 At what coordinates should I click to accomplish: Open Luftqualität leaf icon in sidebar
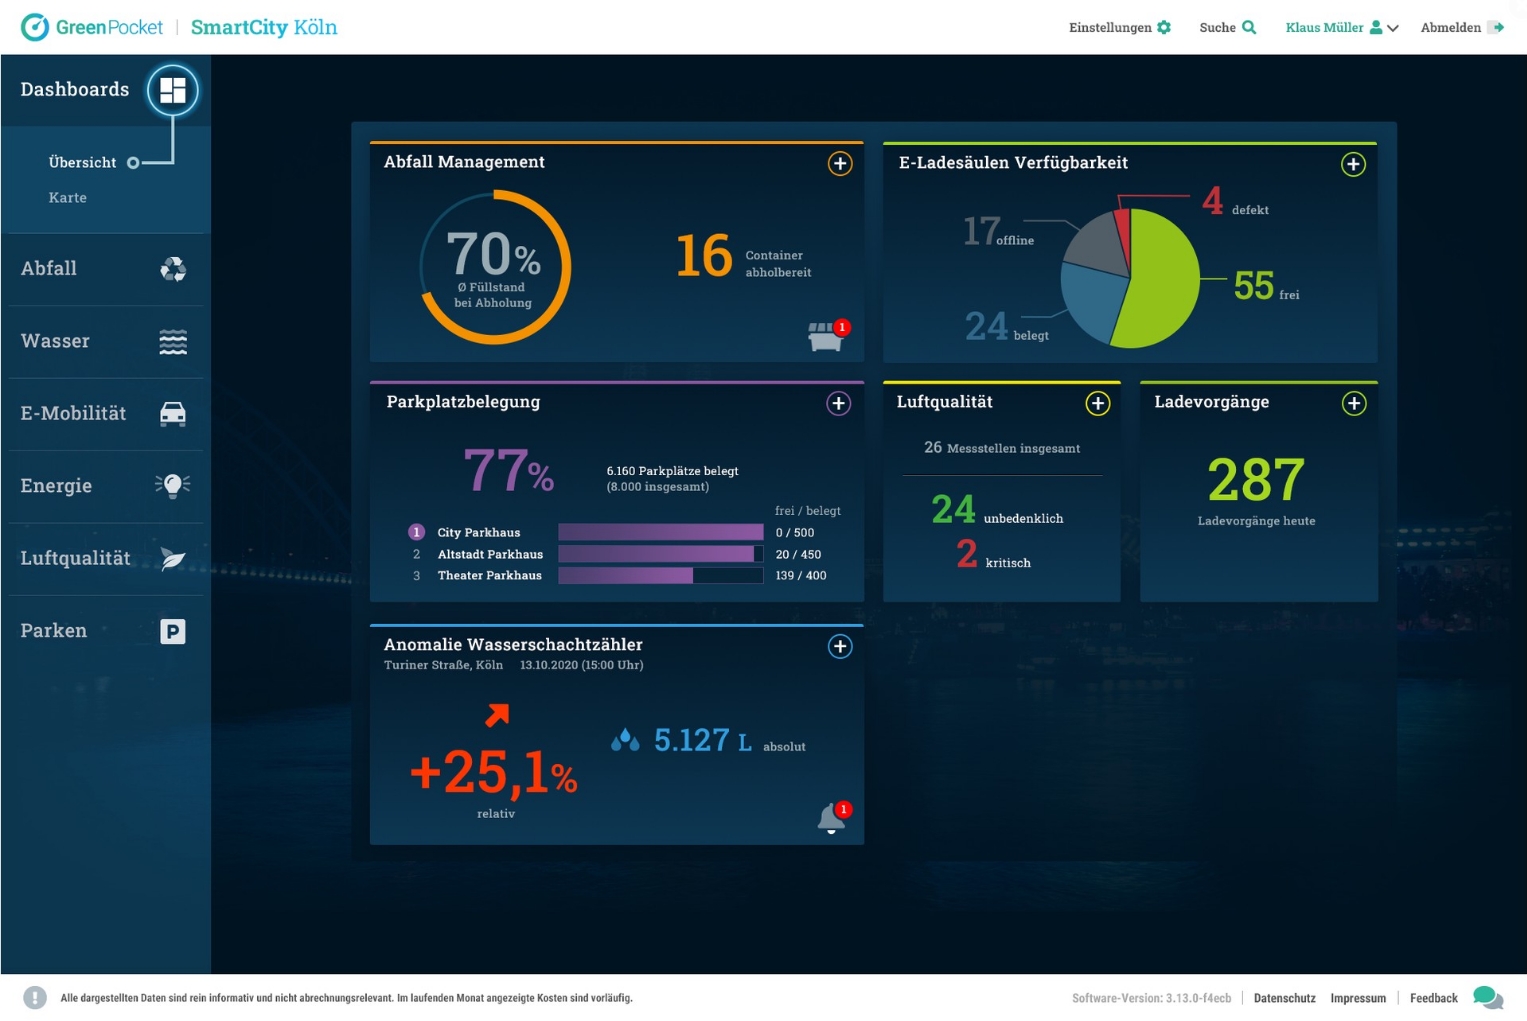[x=173, y=559]
